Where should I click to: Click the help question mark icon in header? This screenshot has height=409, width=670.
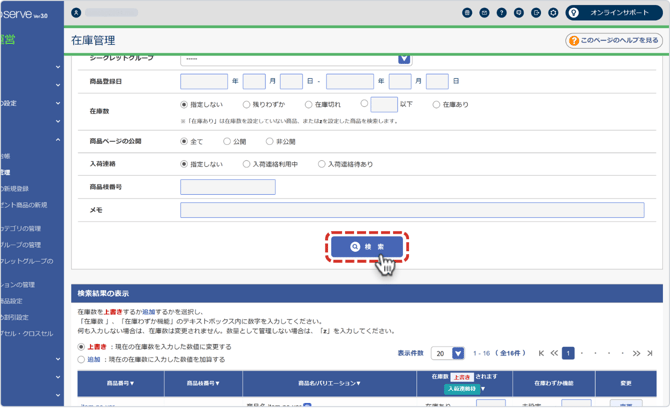click(501, 13)
